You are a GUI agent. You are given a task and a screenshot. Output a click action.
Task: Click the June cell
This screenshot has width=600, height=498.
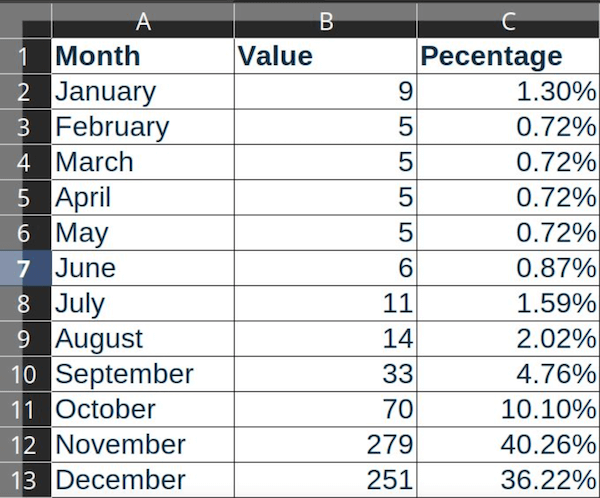pyautogui.click(x=142, y=268)
